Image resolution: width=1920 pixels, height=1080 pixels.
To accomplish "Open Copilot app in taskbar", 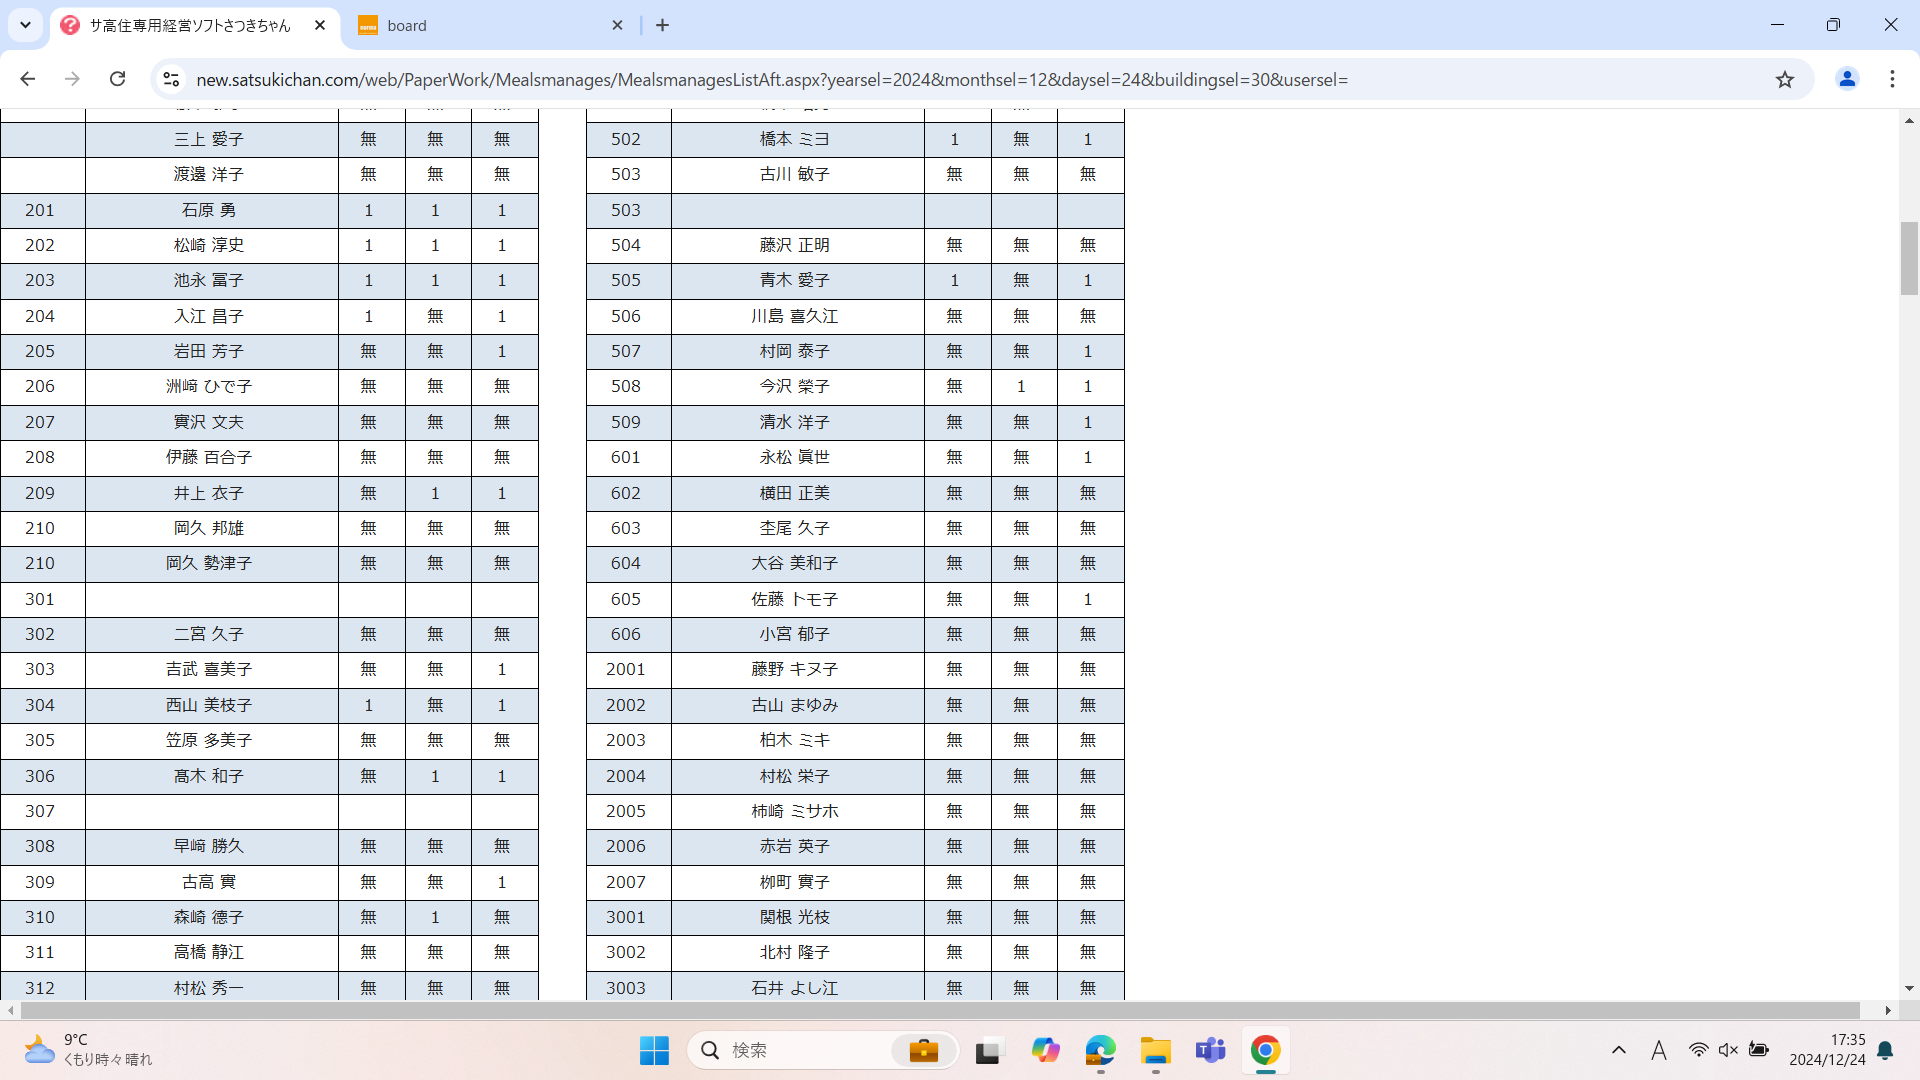I will point(1045,1051).
